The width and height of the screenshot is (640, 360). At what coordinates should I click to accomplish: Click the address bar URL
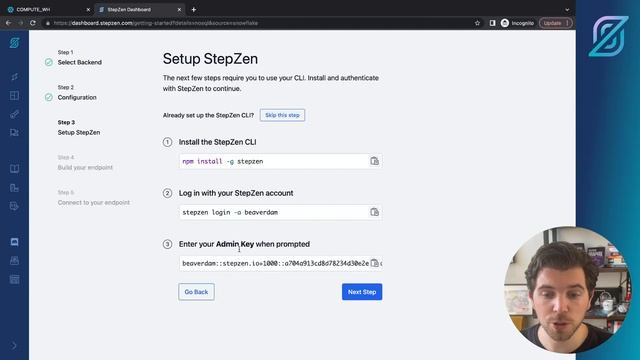coord(156,23)
